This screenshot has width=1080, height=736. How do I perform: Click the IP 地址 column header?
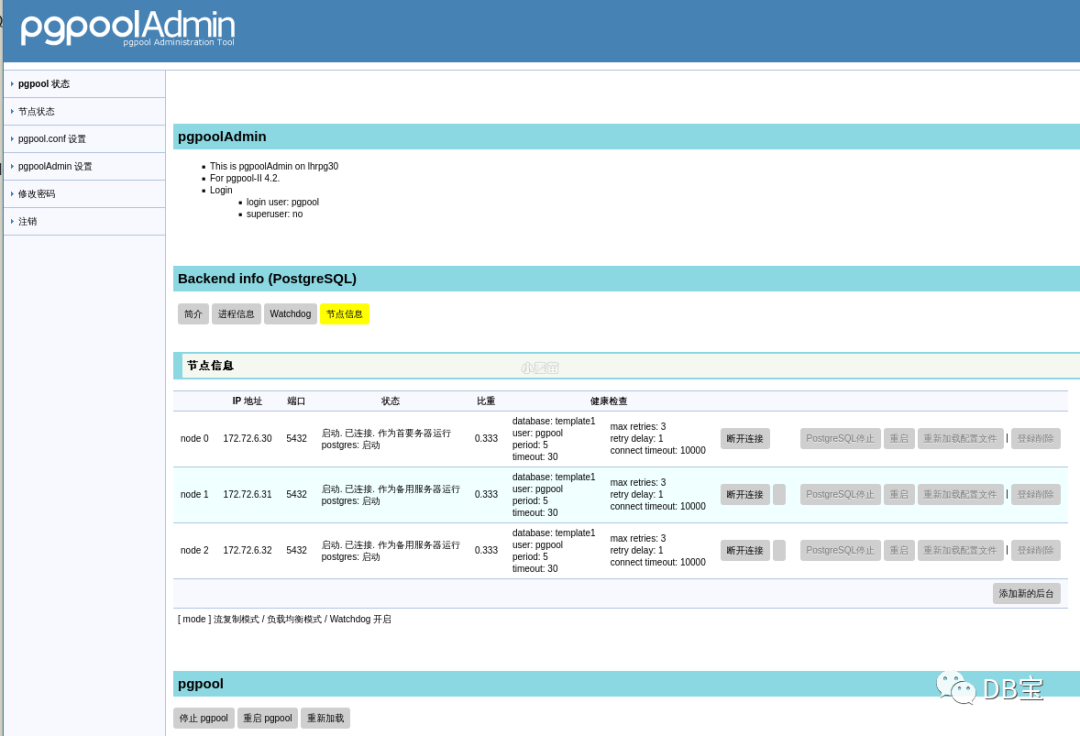click(x=247, y=401)
